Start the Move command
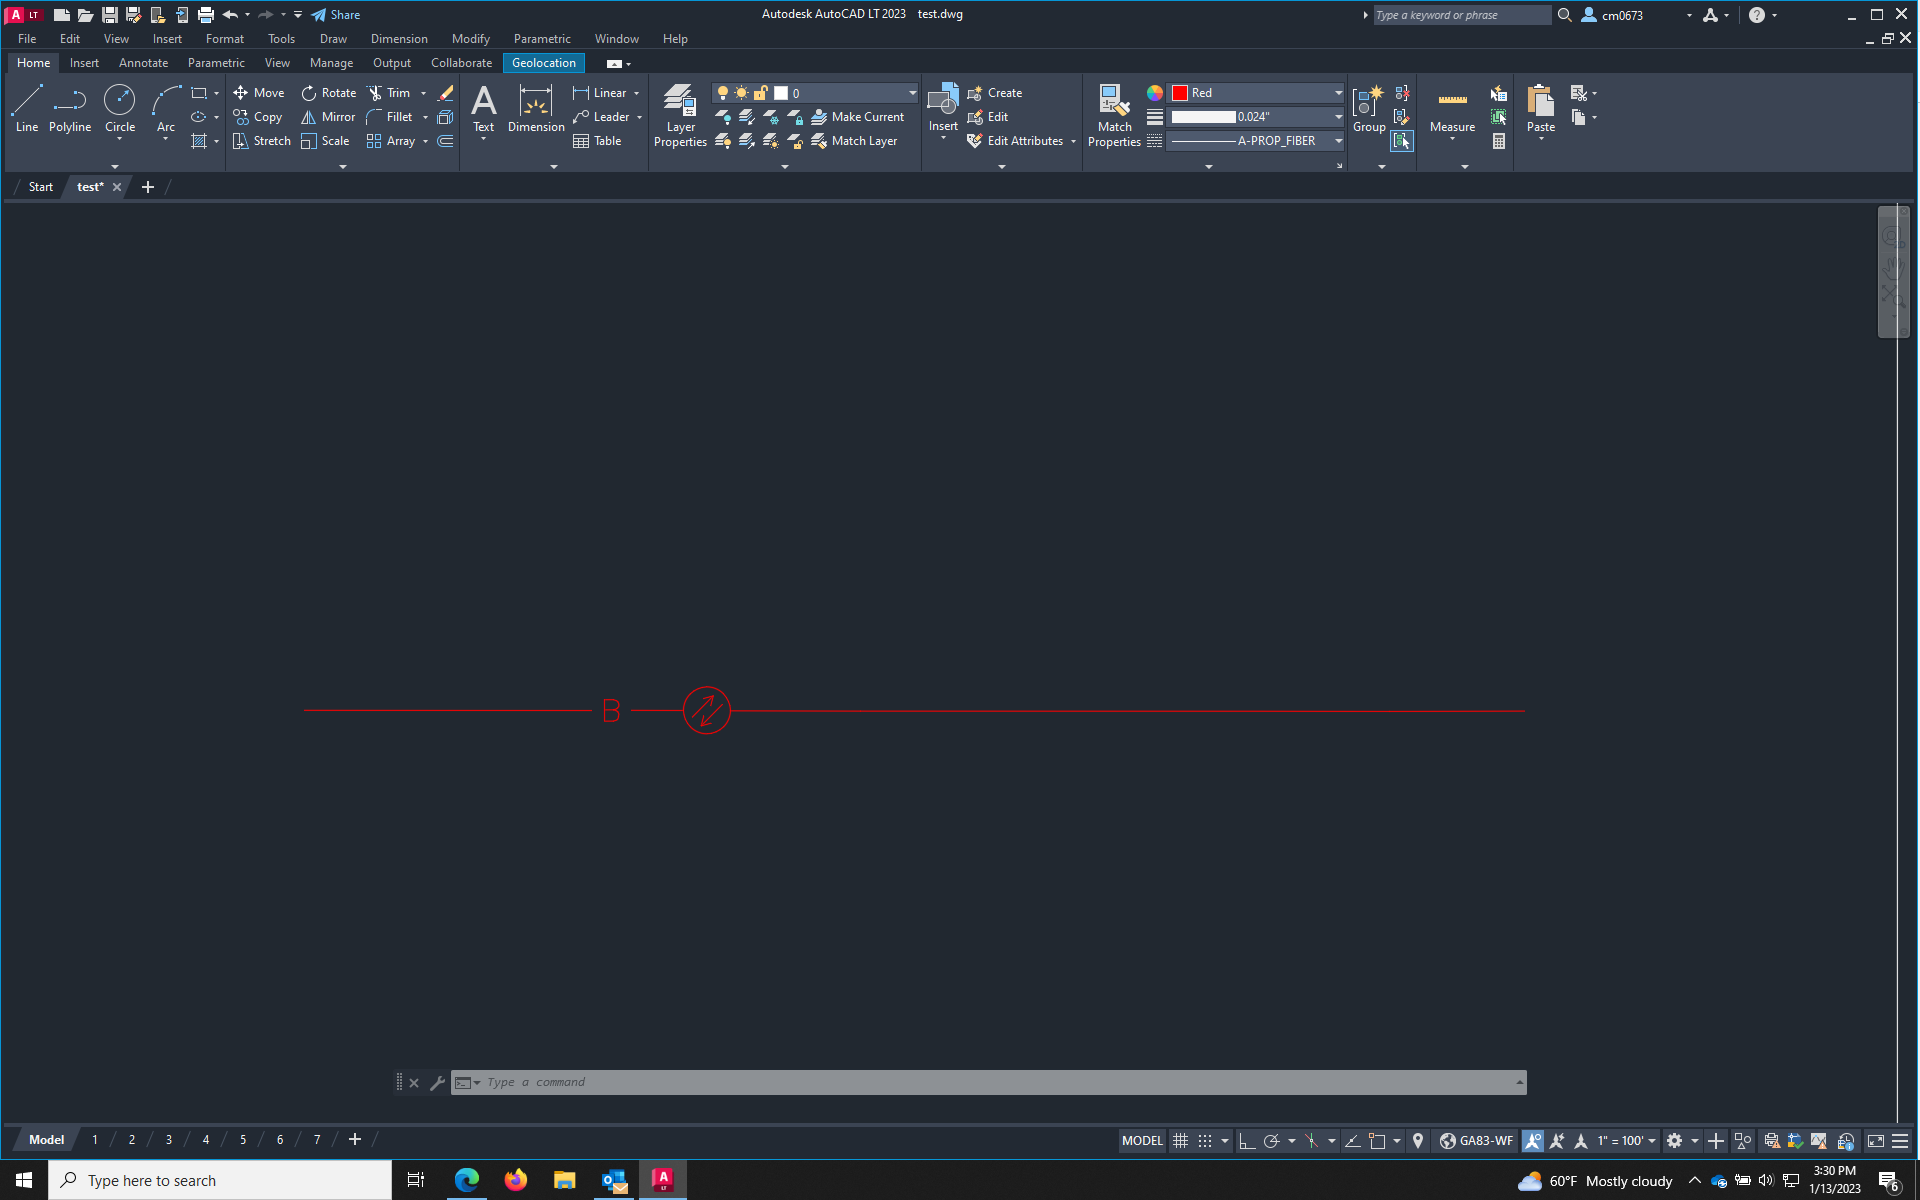Viewport: 1920px width, 1200px height. tap(258, 92)
